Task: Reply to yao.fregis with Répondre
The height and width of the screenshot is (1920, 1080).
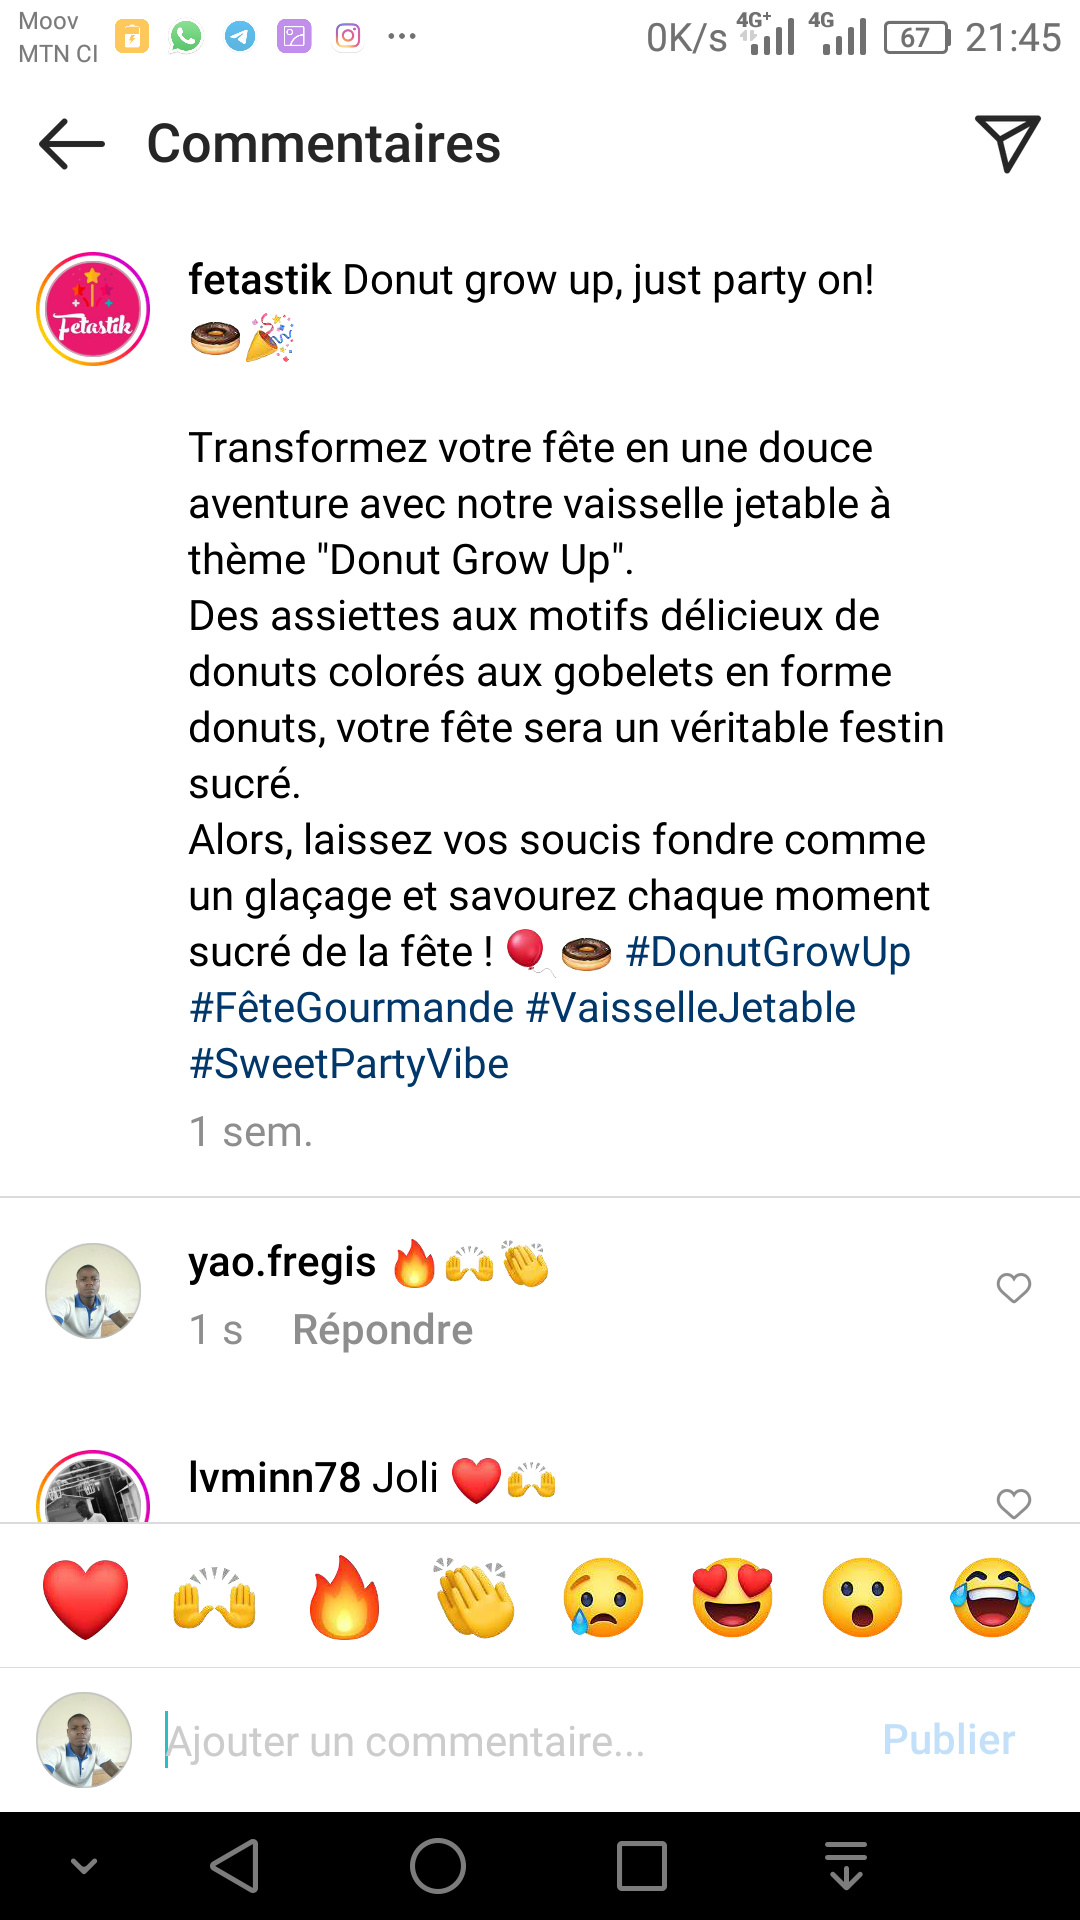Action: (x=382, y=1330)
